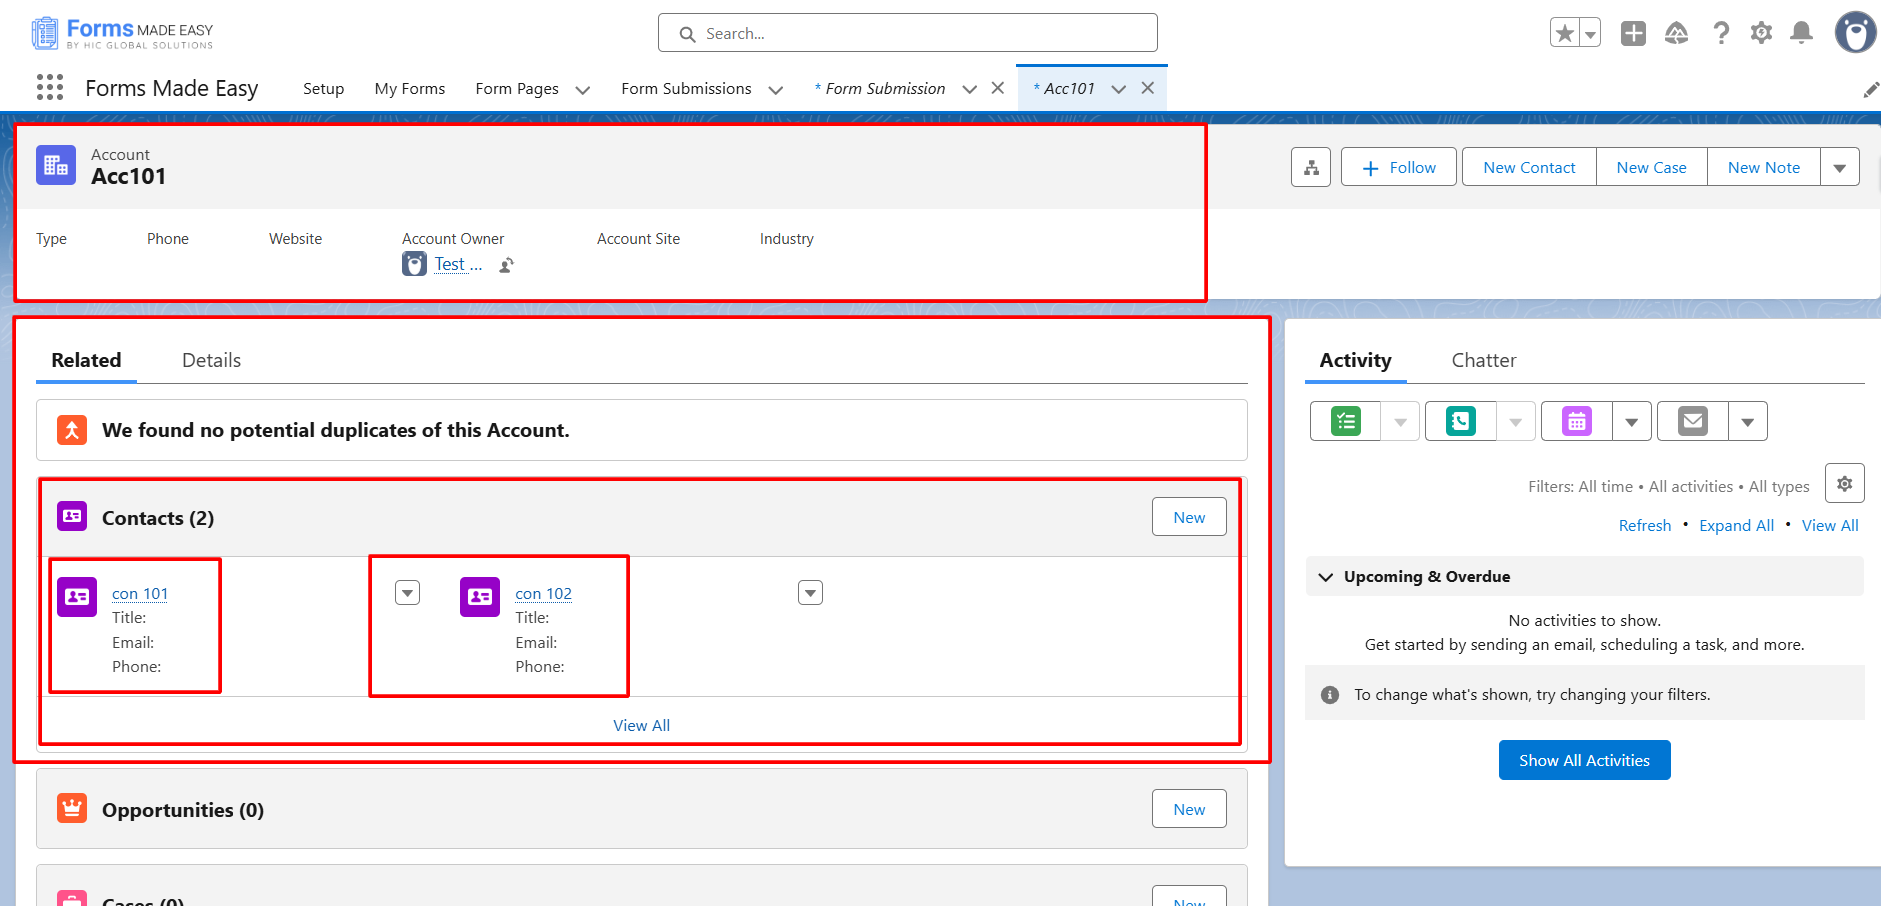Open the Setup gear icon

pos(1761,33)
